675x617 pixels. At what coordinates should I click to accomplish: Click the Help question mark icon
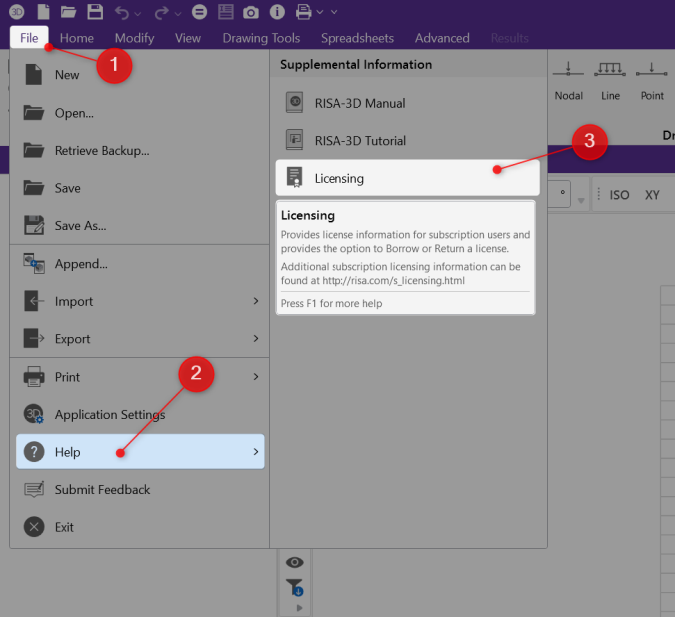34,452
